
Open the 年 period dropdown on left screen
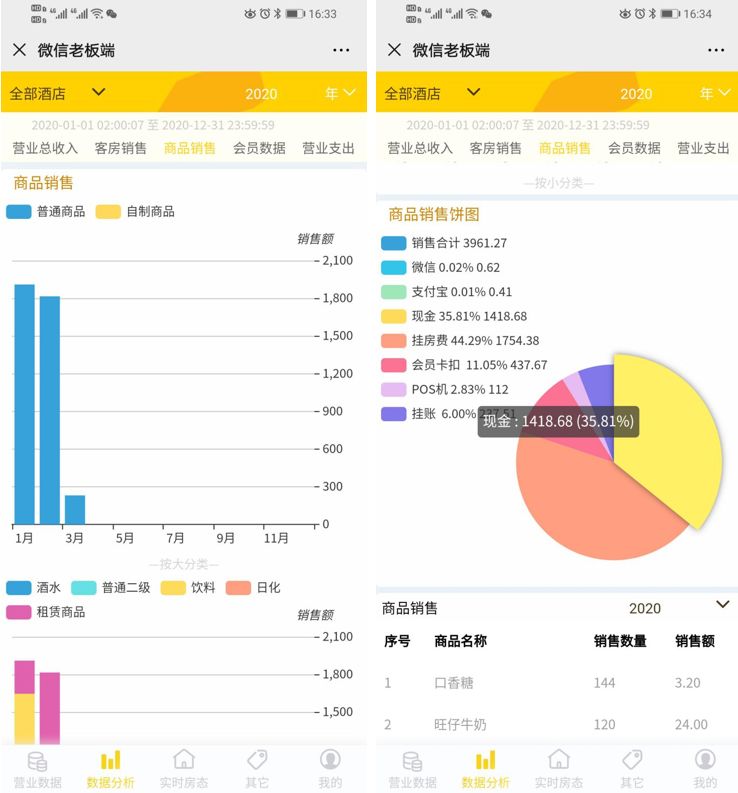tap(340, 93)
